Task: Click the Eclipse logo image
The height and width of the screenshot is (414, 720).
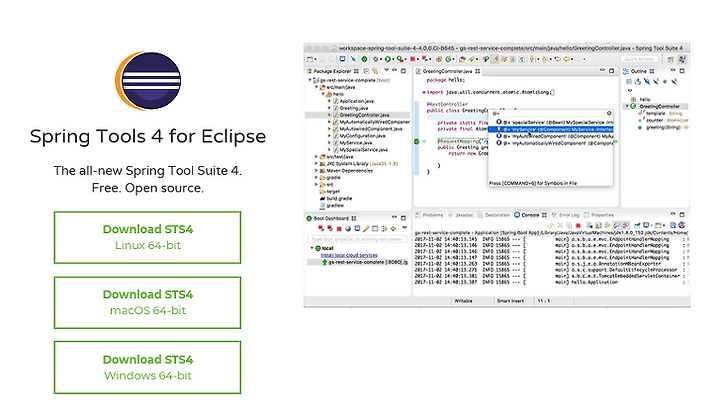Action: (x=148, y=80)
